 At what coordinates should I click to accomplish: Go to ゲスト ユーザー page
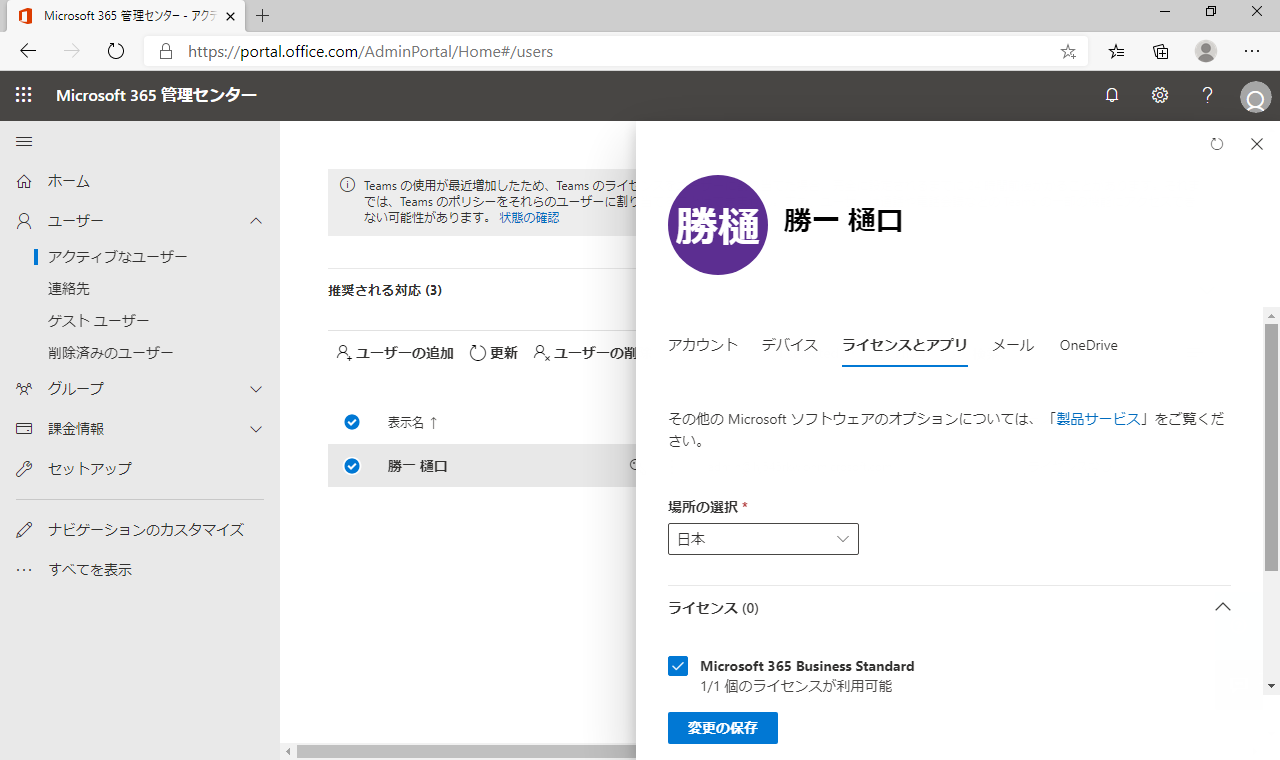tap(99, 321)
